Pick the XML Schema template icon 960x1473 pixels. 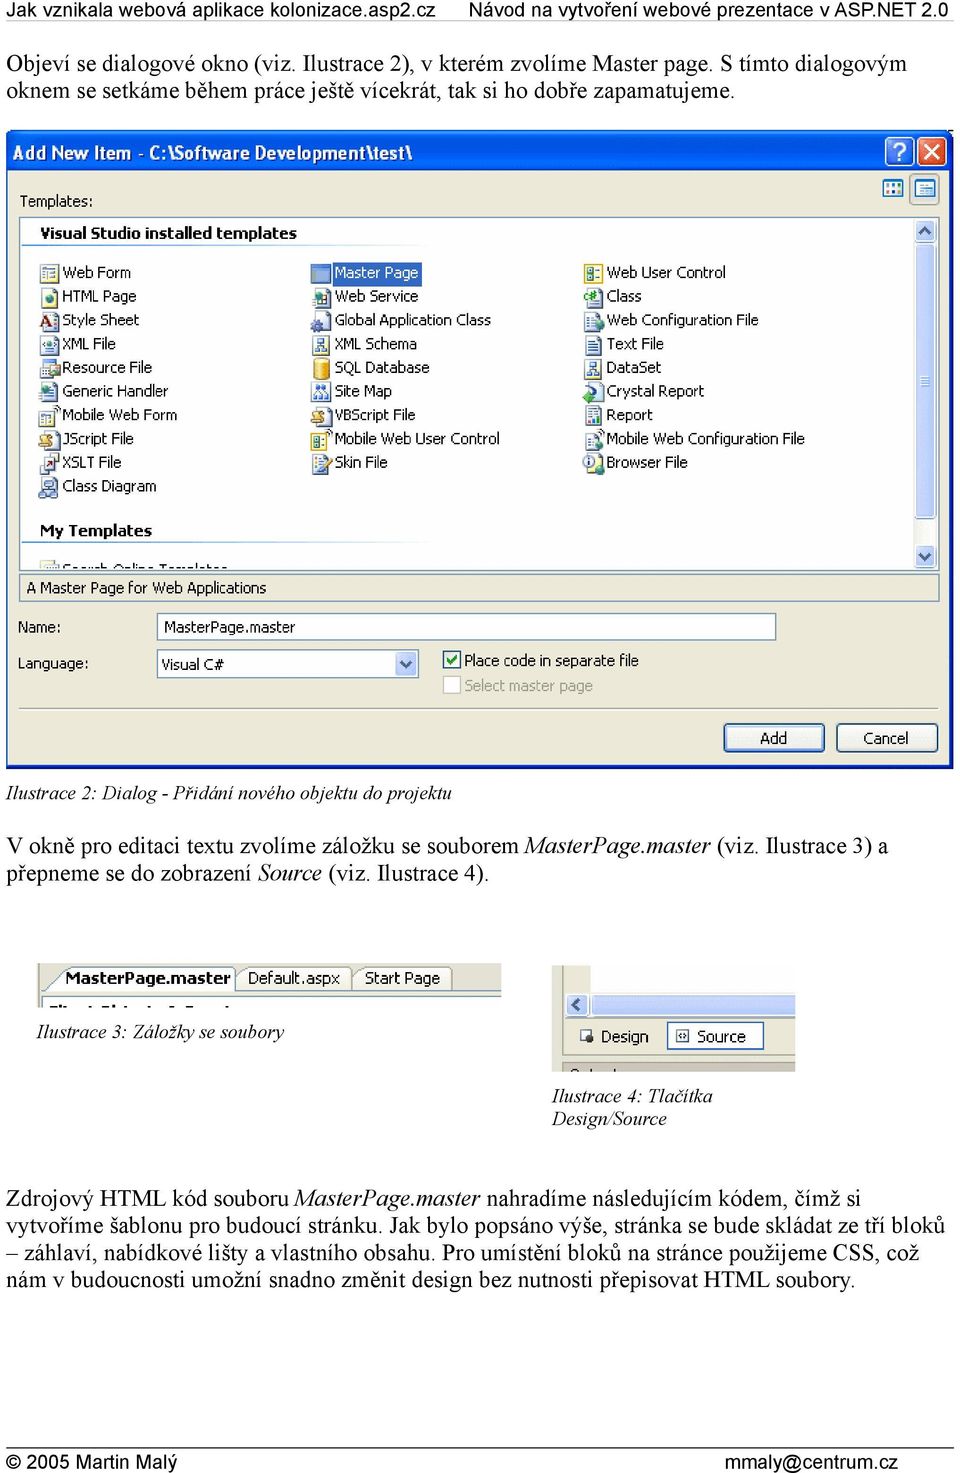coord(321,345)
